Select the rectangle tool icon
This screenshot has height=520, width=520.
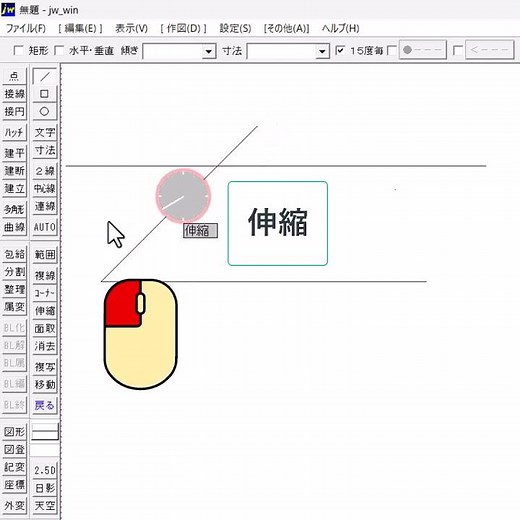click(x=45, y=94)
